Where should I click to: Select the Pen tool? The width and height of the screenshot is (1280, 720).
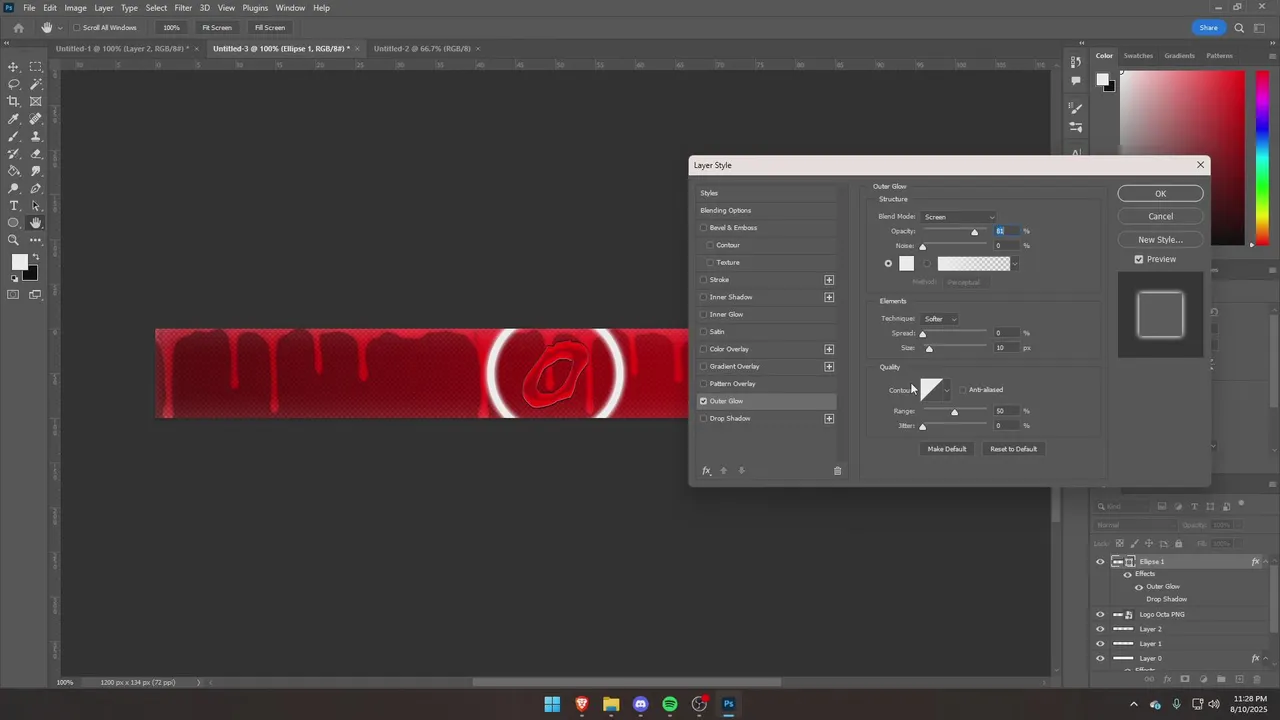36,188
